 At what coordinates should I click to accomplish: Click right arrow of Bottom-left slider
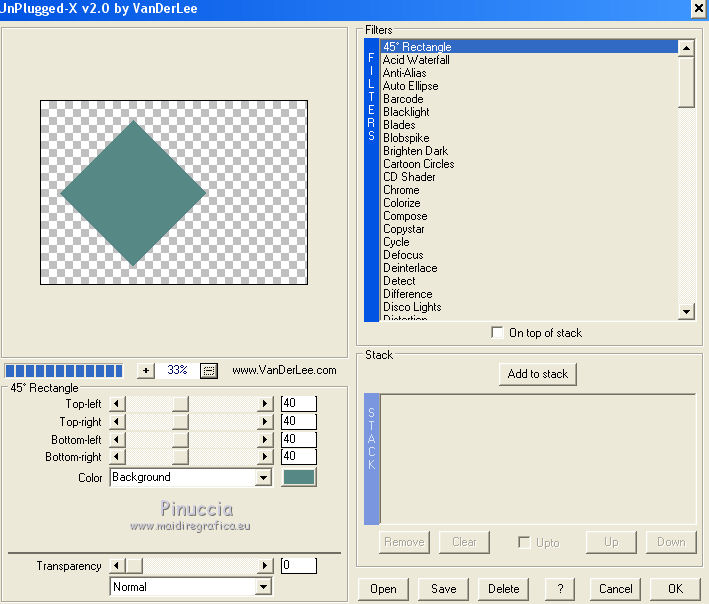point(265,439)
